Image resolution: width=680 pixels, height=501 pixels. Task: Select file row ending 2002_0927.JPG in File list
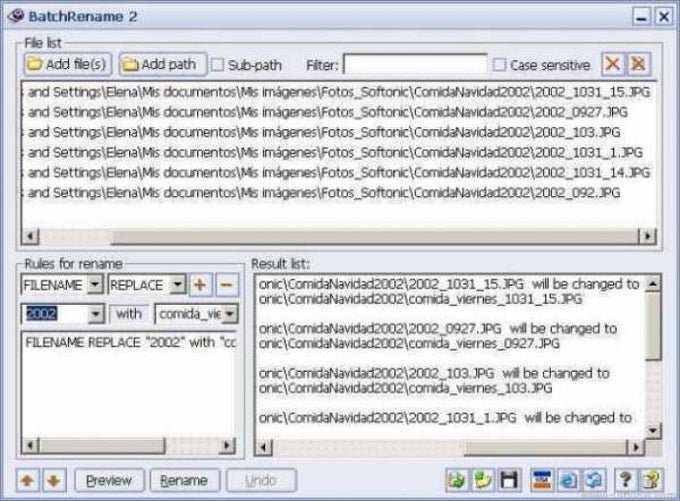tap(338, 112)
